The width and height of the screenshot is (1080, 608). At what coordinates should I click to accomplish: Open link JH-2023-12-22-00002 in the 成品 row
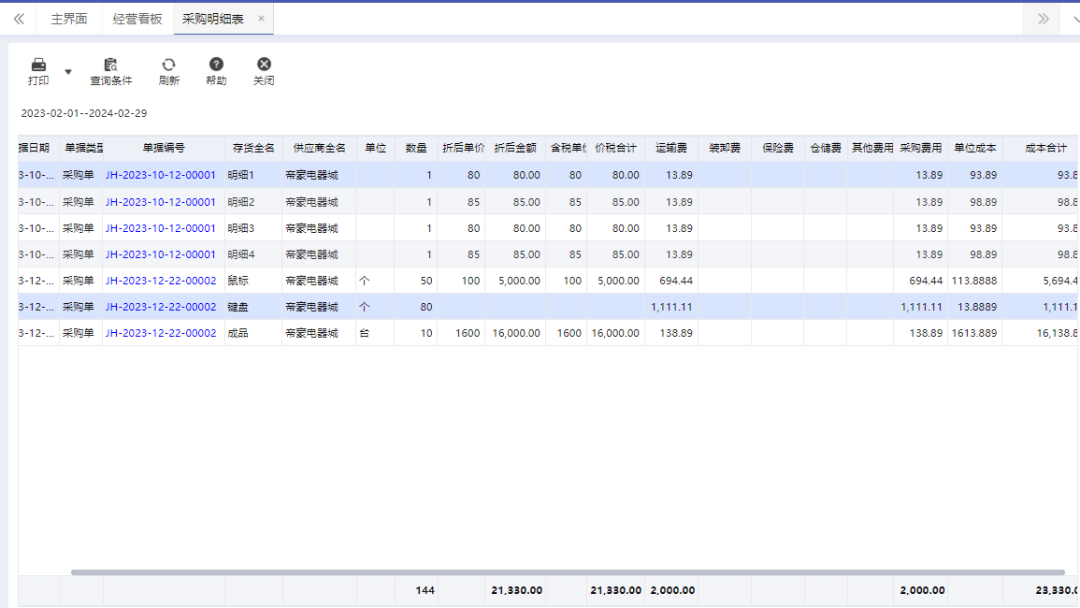point(160,333)
